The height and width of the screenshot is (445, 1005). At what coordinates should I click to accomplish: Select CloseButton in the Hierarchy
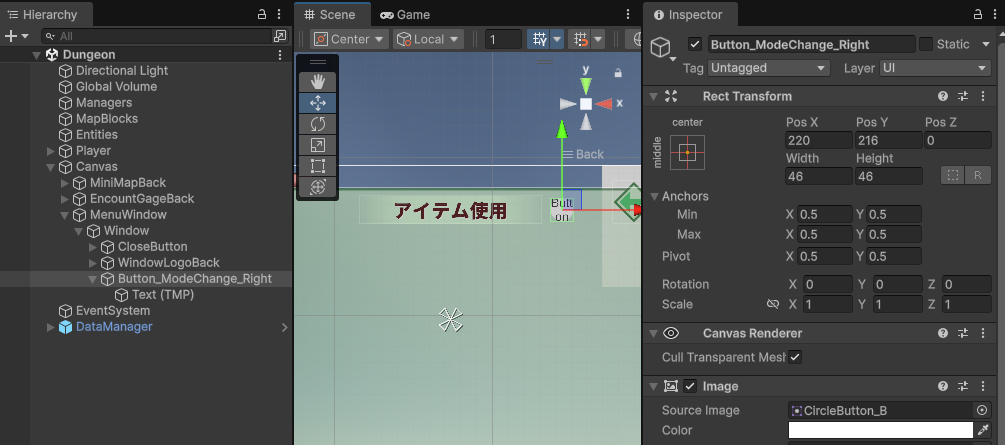[x=152, y=247]
